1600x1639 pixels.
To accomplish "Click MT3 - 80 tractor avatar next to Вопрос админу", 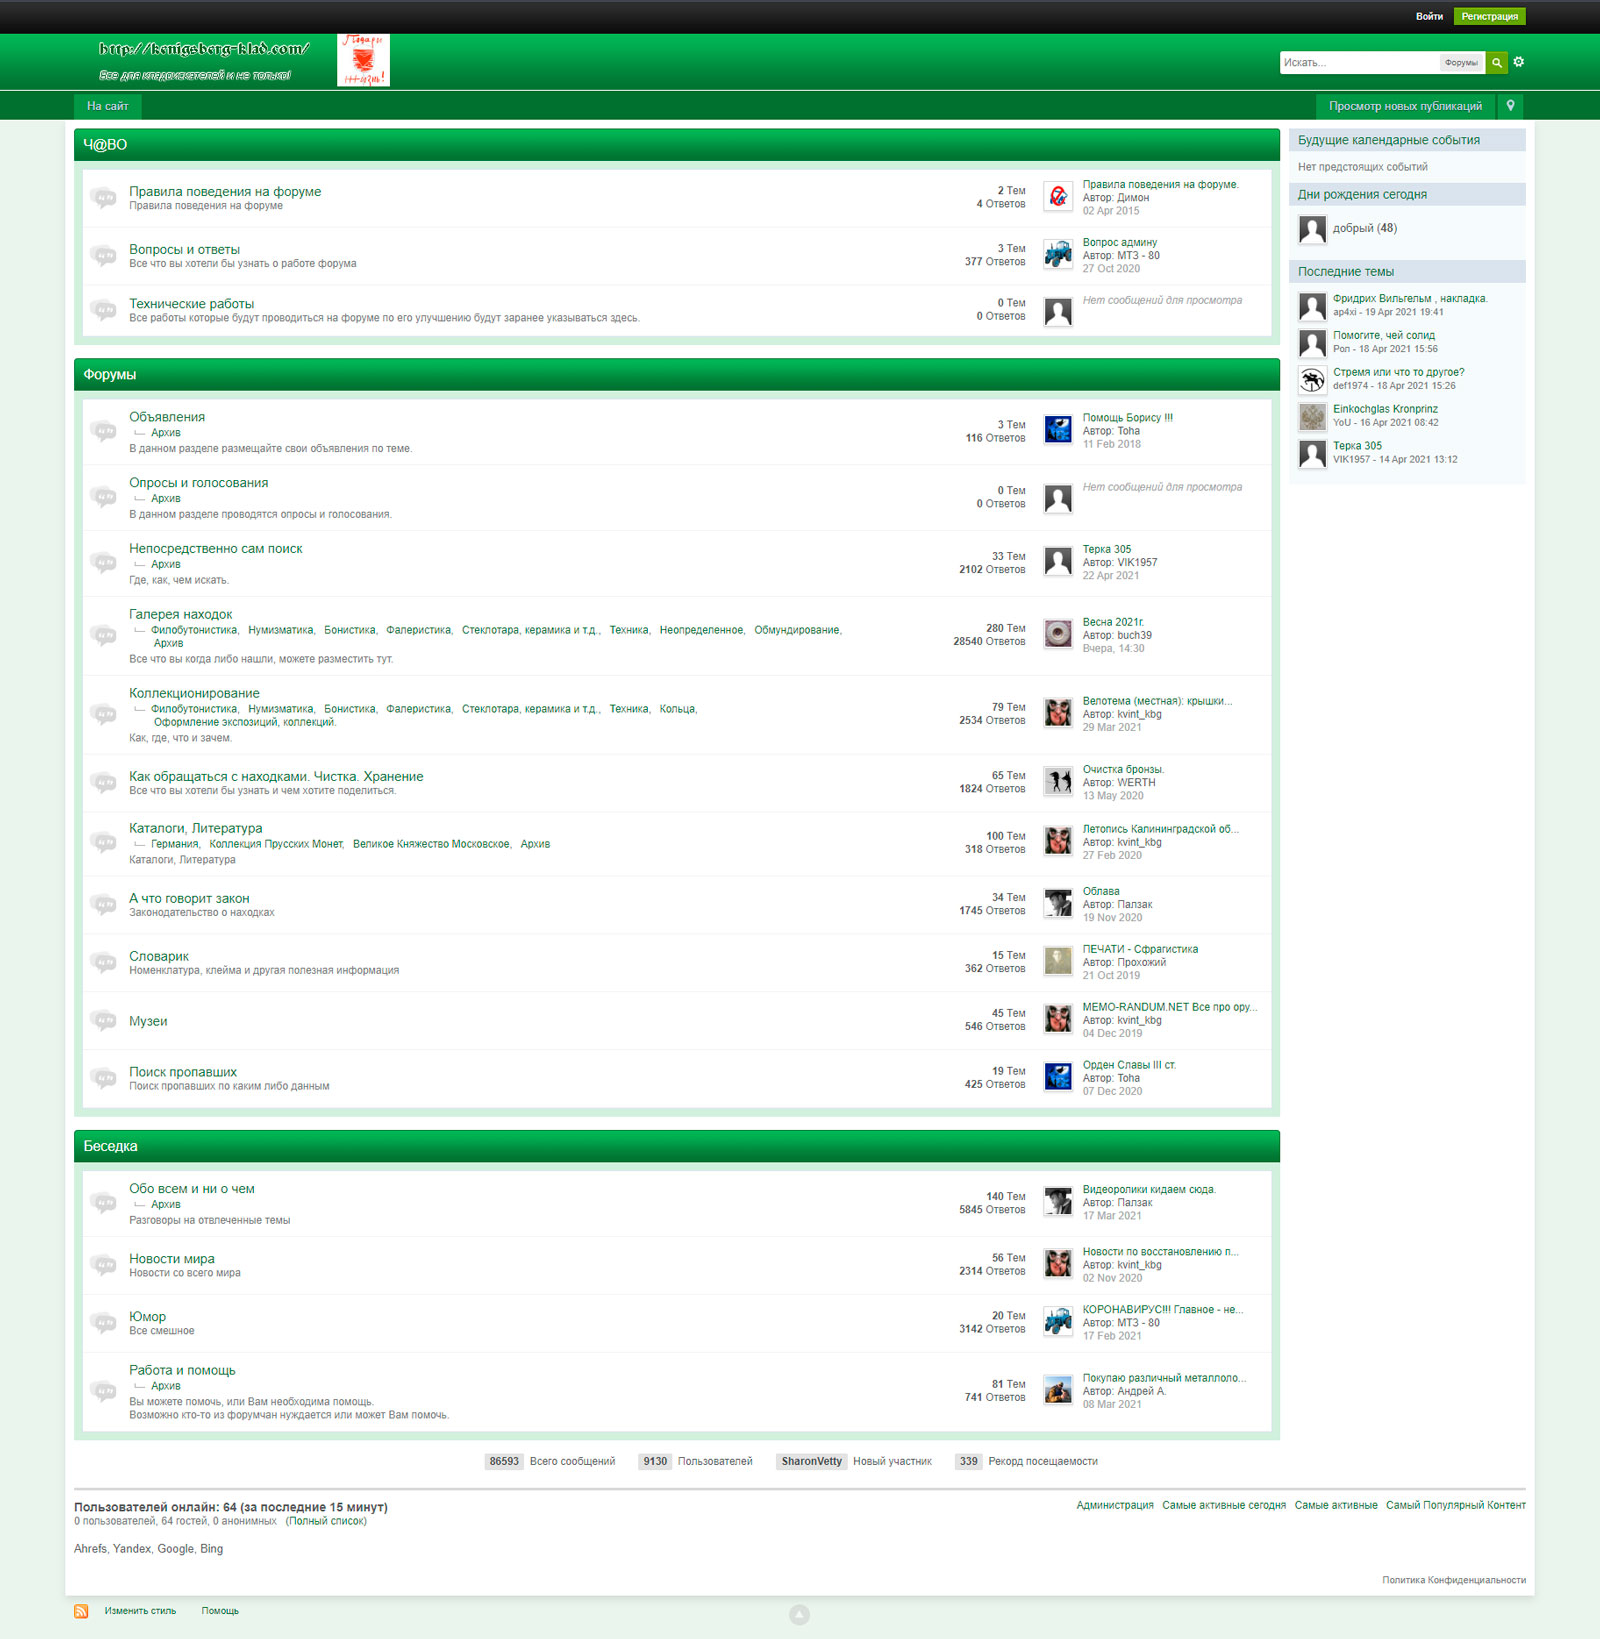I will (1058, 254).
